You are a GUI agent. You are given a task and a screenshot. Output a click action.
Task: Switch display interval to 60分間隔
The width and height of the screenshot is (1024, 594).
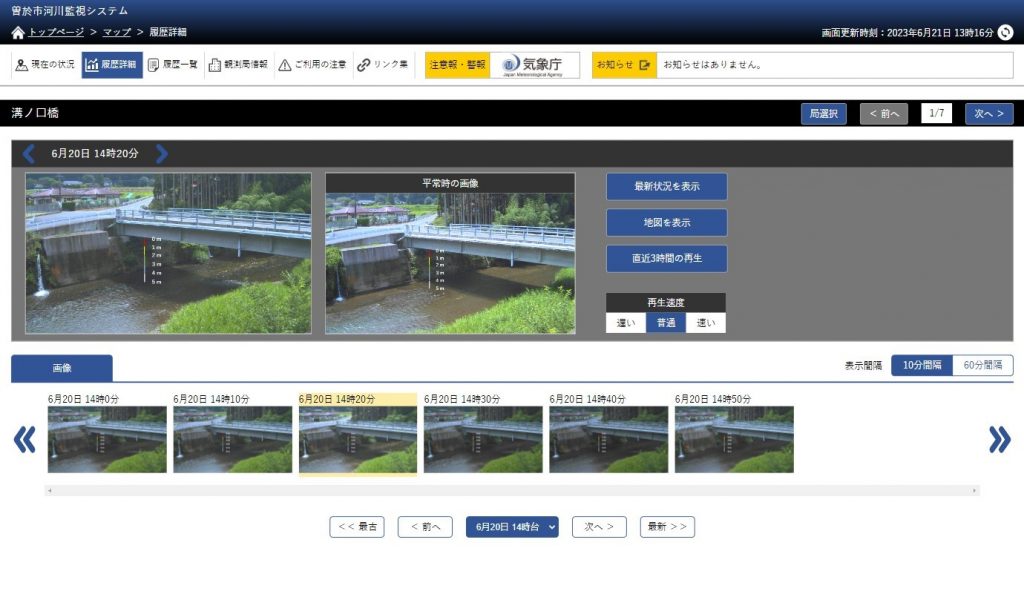(x=982, y=366)
